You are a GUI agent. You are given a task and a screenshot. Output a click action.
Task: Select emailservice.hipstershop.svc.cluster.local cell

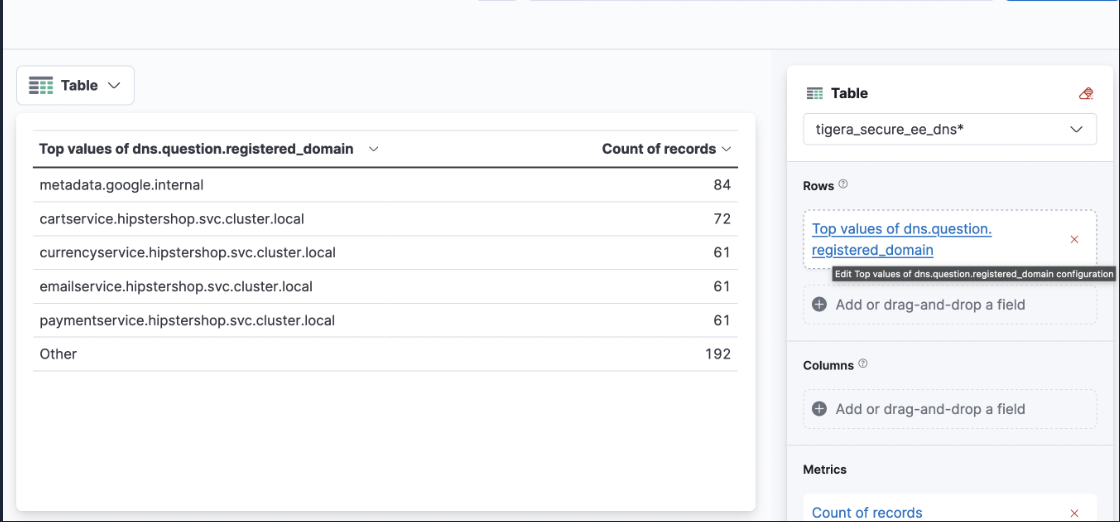pyautogui.click(x=176, y=286)
